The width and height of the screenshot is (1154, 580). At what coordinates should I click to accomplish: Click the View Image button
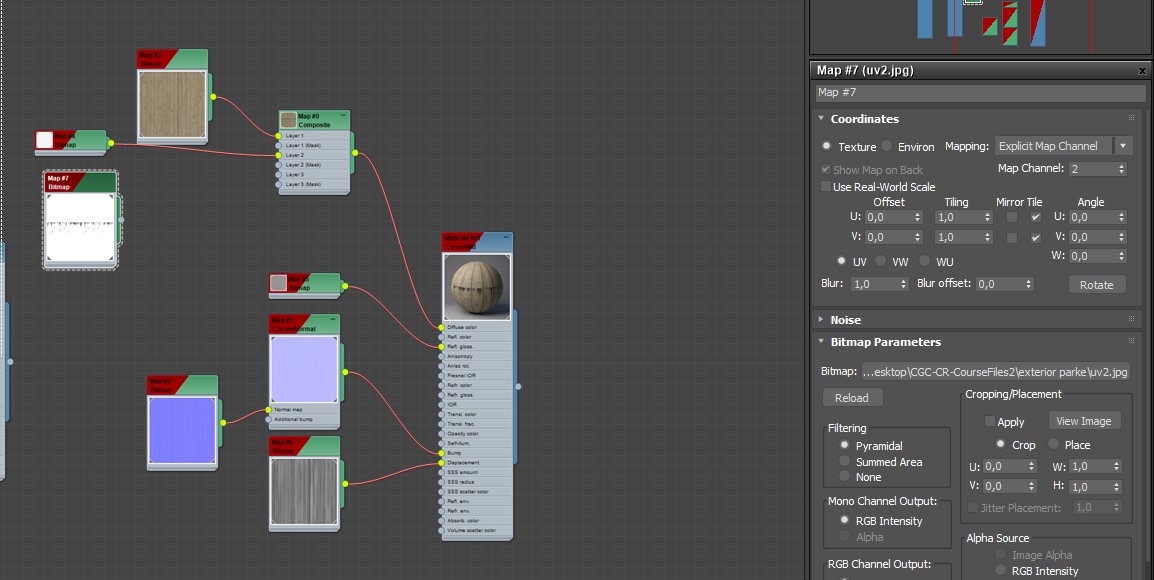[1084, 420]
